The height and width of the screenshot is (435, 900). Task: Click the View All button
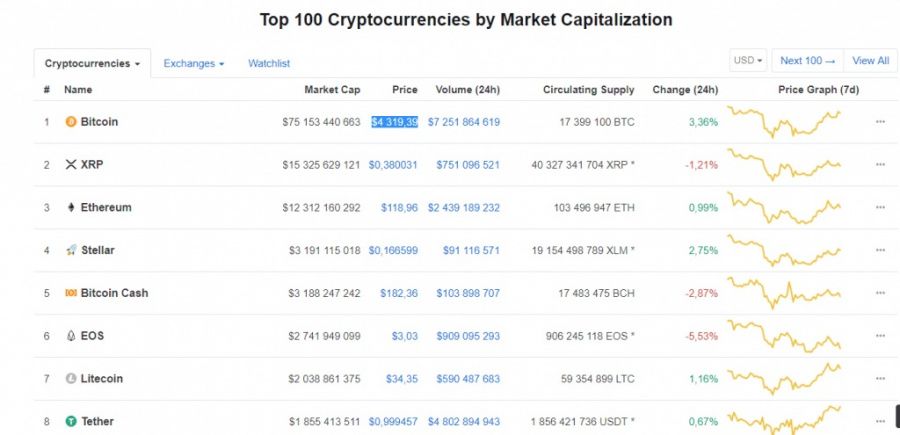click(x=871, y=61)
